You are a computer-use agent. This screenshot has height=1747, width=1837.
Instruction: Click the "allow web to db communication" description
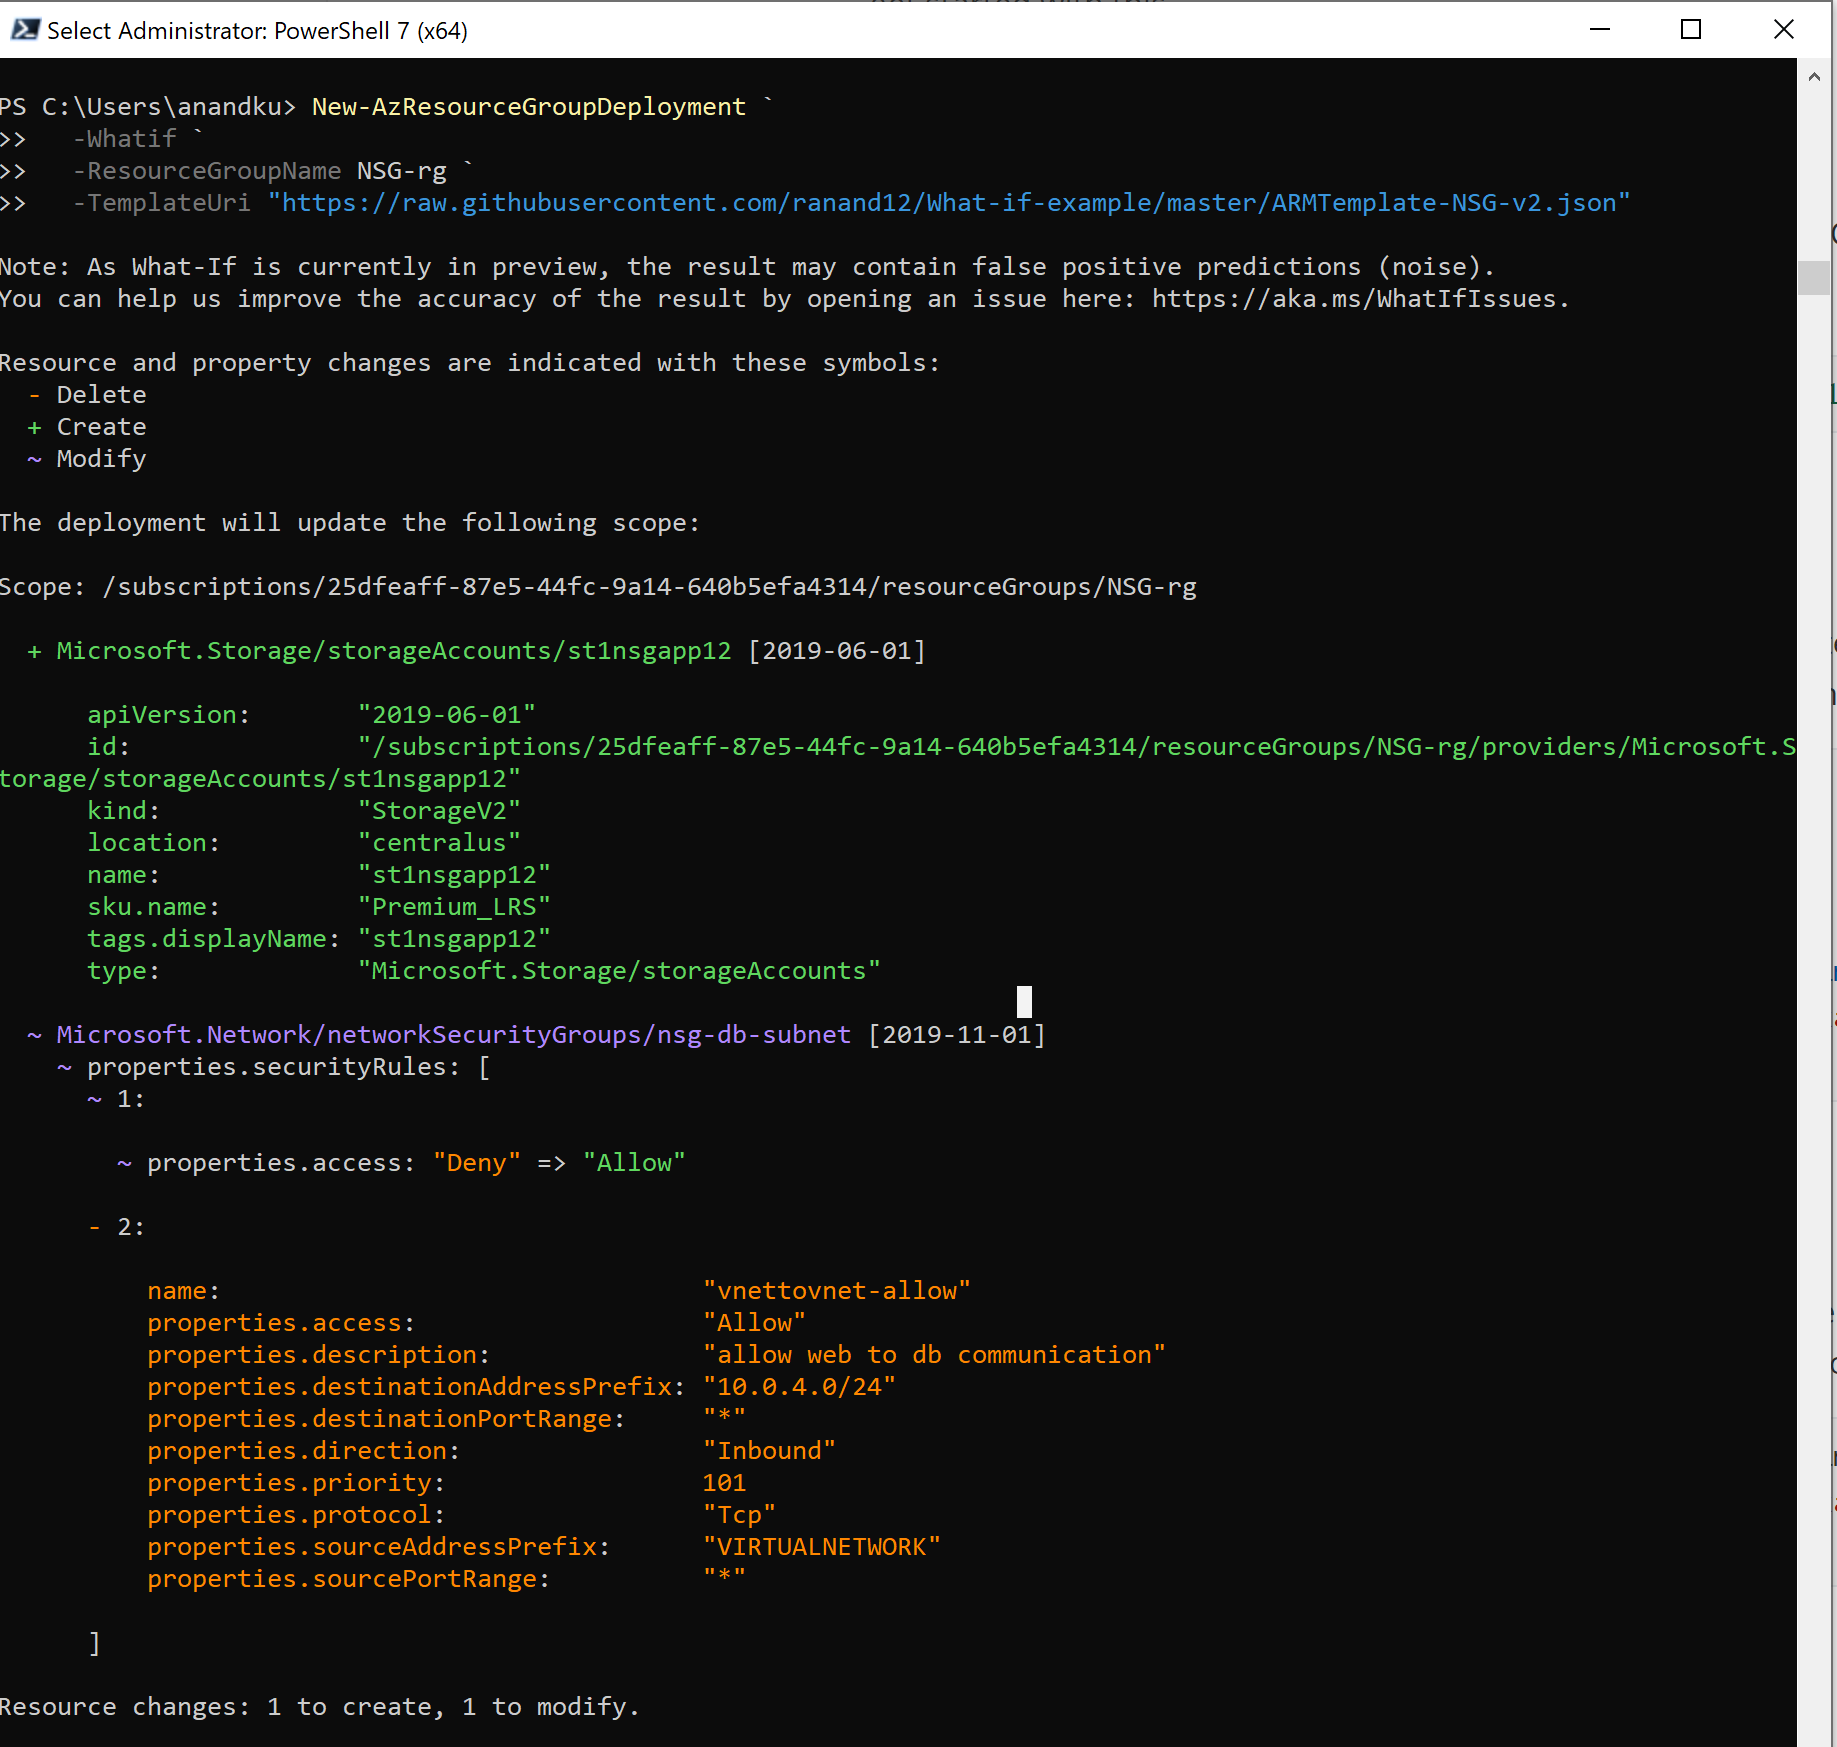pyautogui.click(x=934, y=1355)
